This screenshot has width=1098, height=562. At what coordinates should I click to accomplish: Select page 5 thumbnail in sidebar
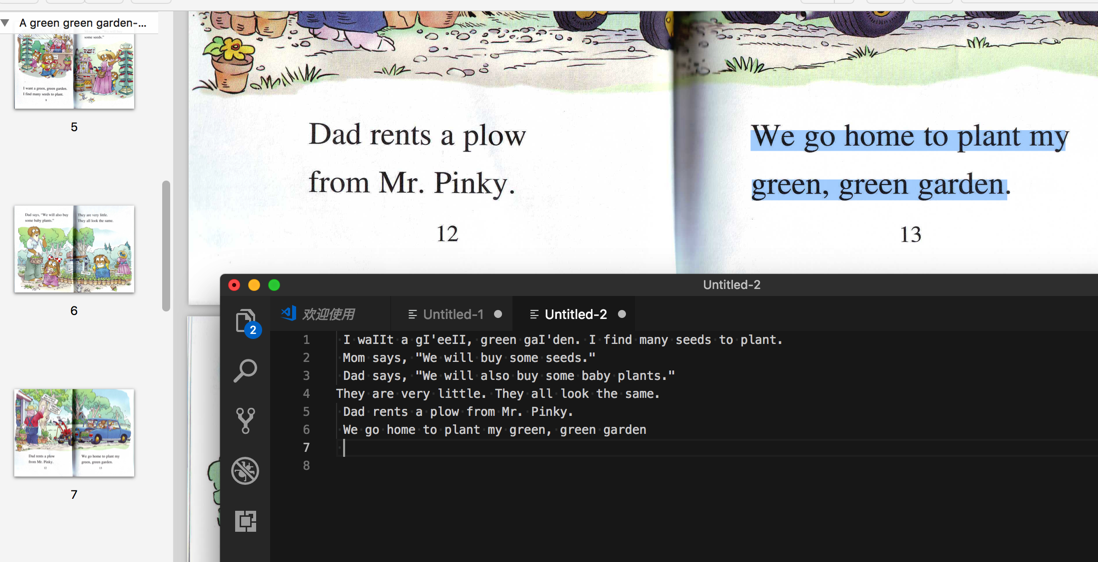[x=74, y=70]
